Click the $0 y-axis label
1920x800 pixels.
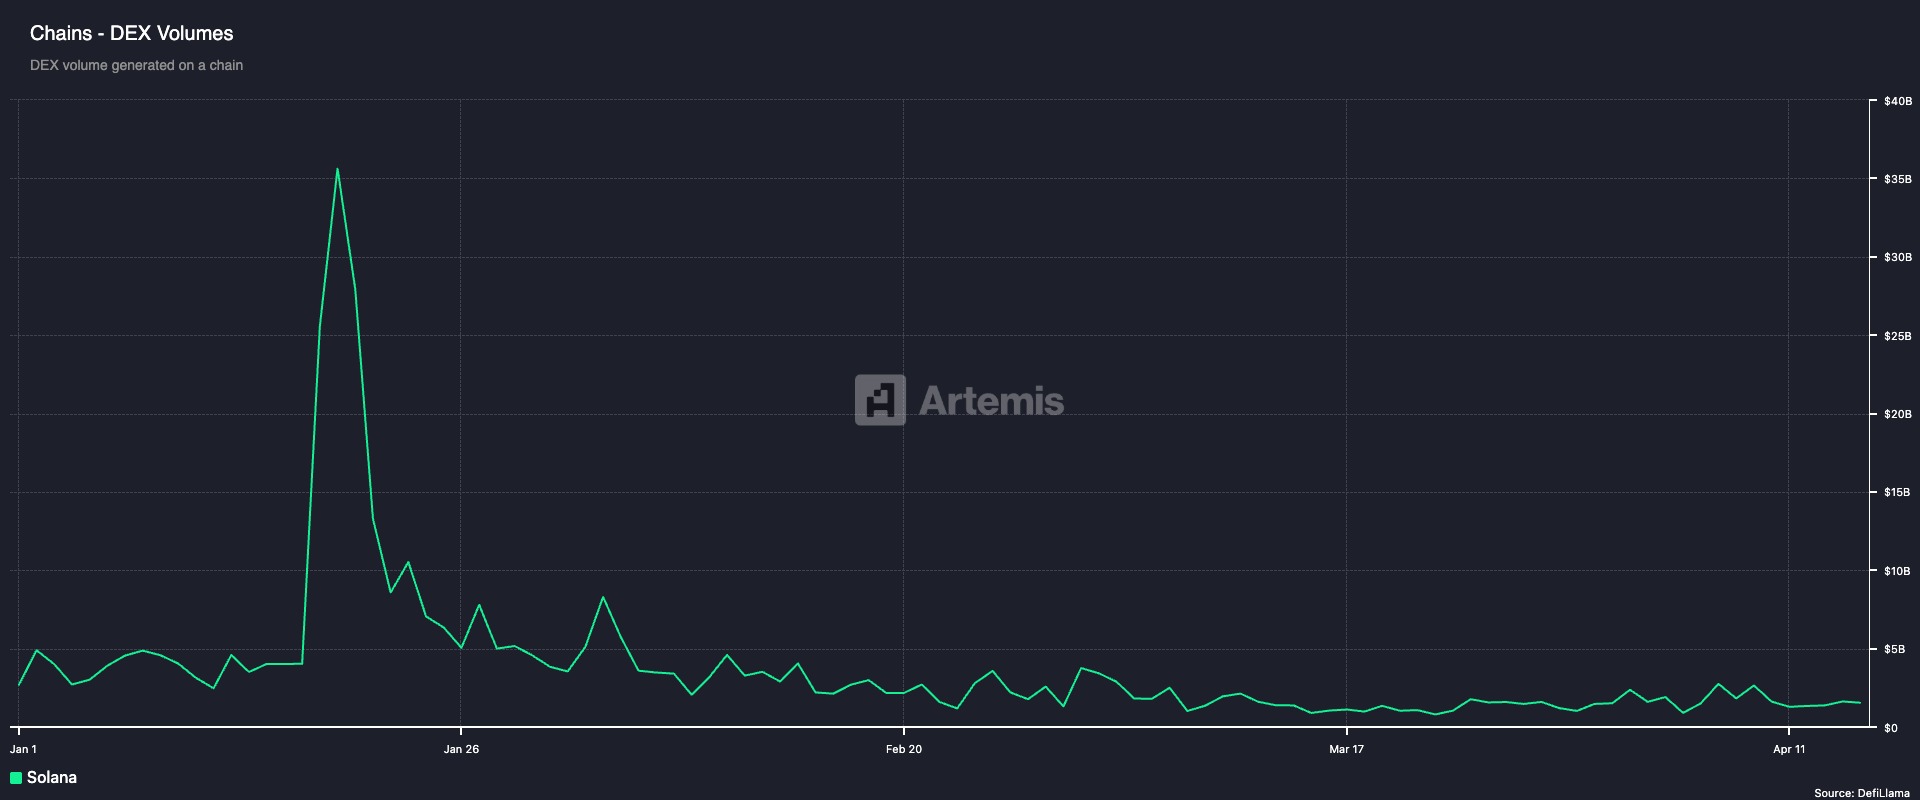(x=1890, y=728)
